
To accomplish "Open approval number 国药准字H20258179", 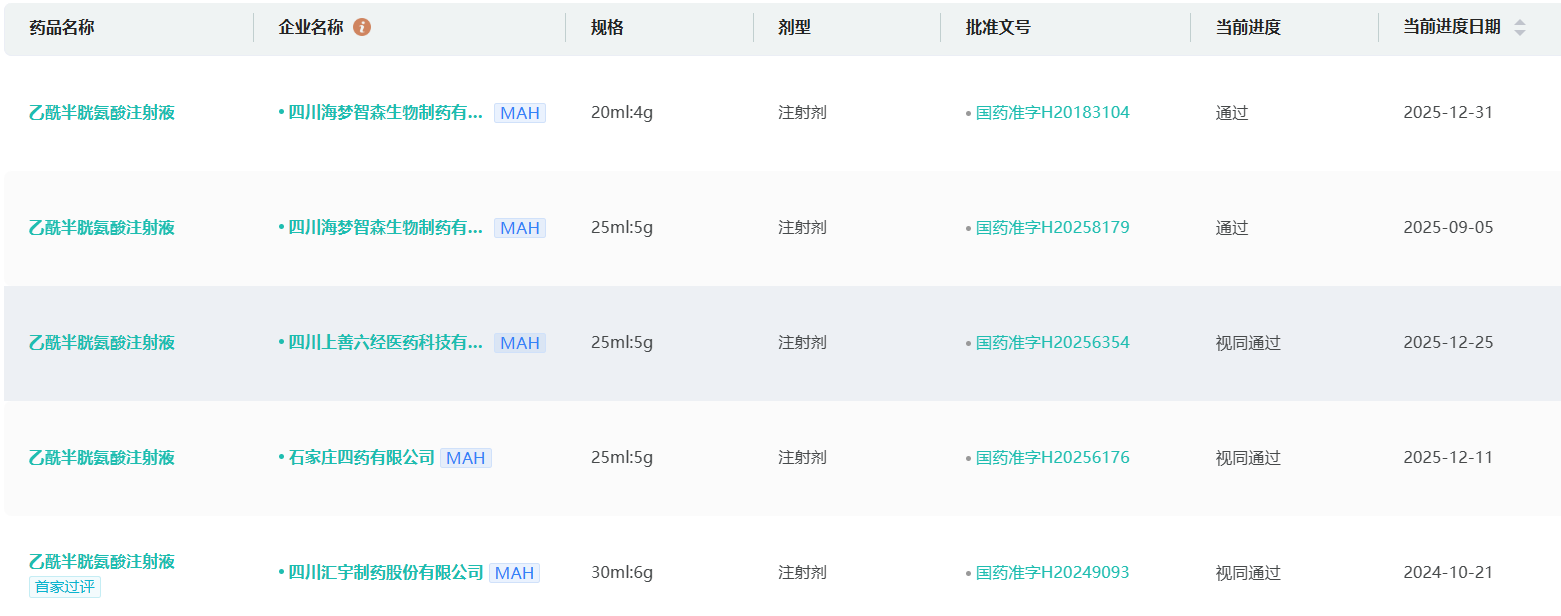I will (x=1052, y=228).
